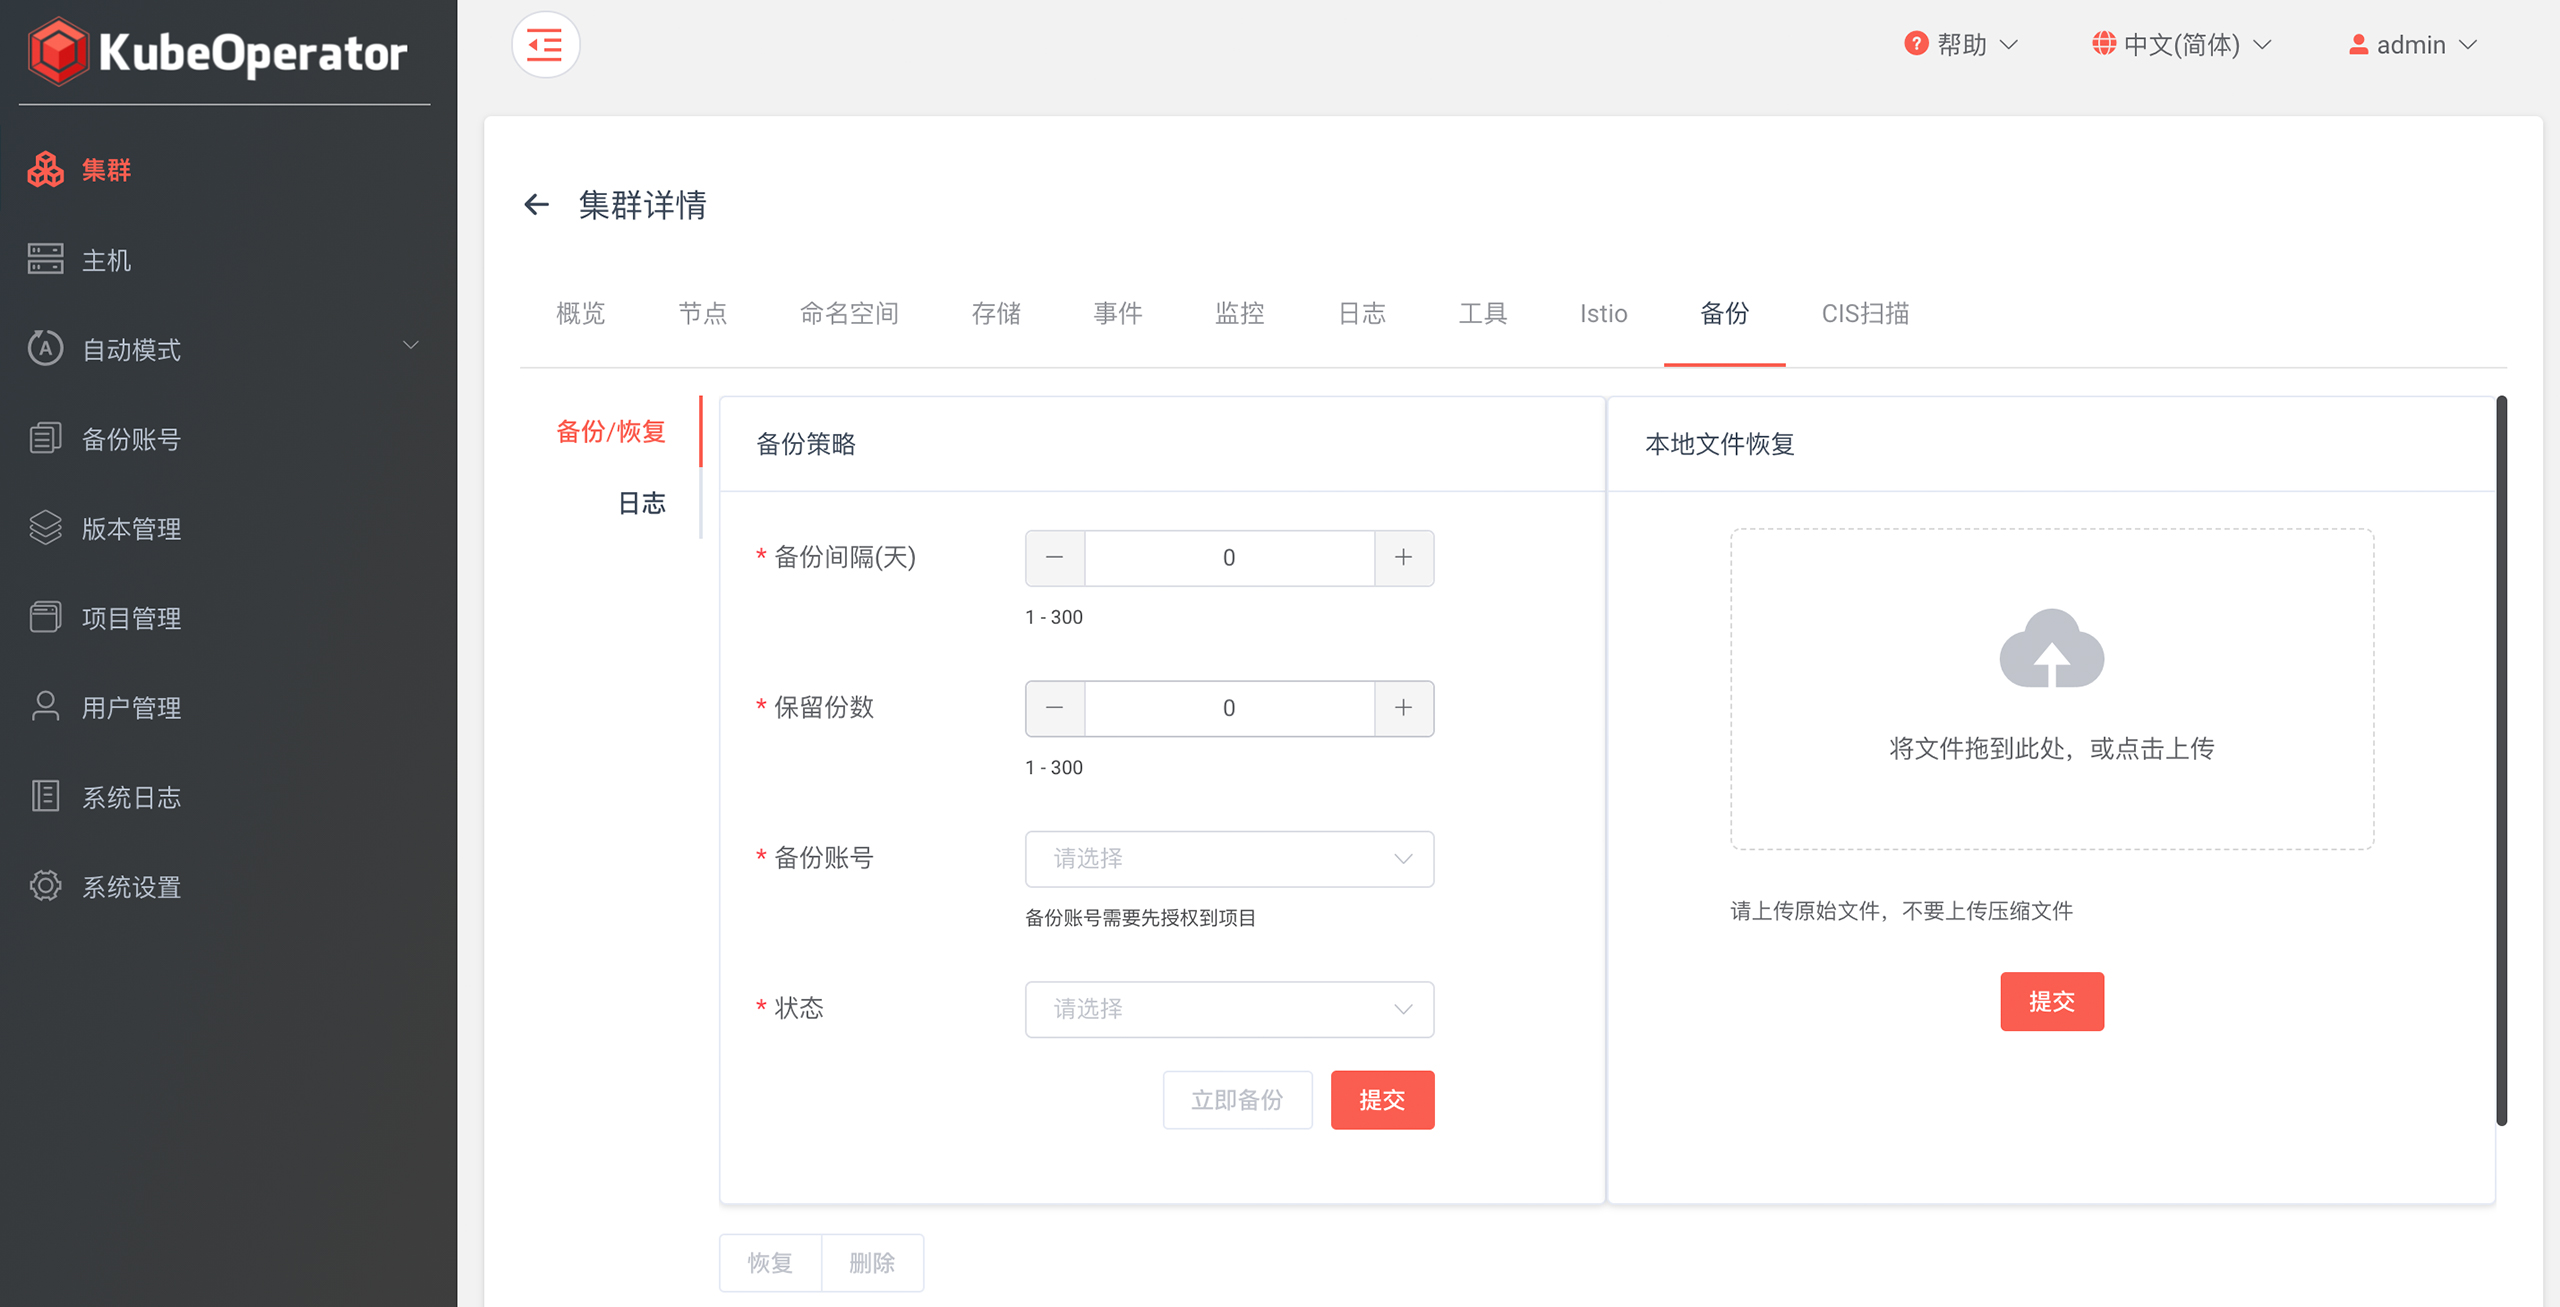Decrease 保留份数 with minus button
The width and height of the screenshot is (2560, 1307).
(x=1055, y=708)
